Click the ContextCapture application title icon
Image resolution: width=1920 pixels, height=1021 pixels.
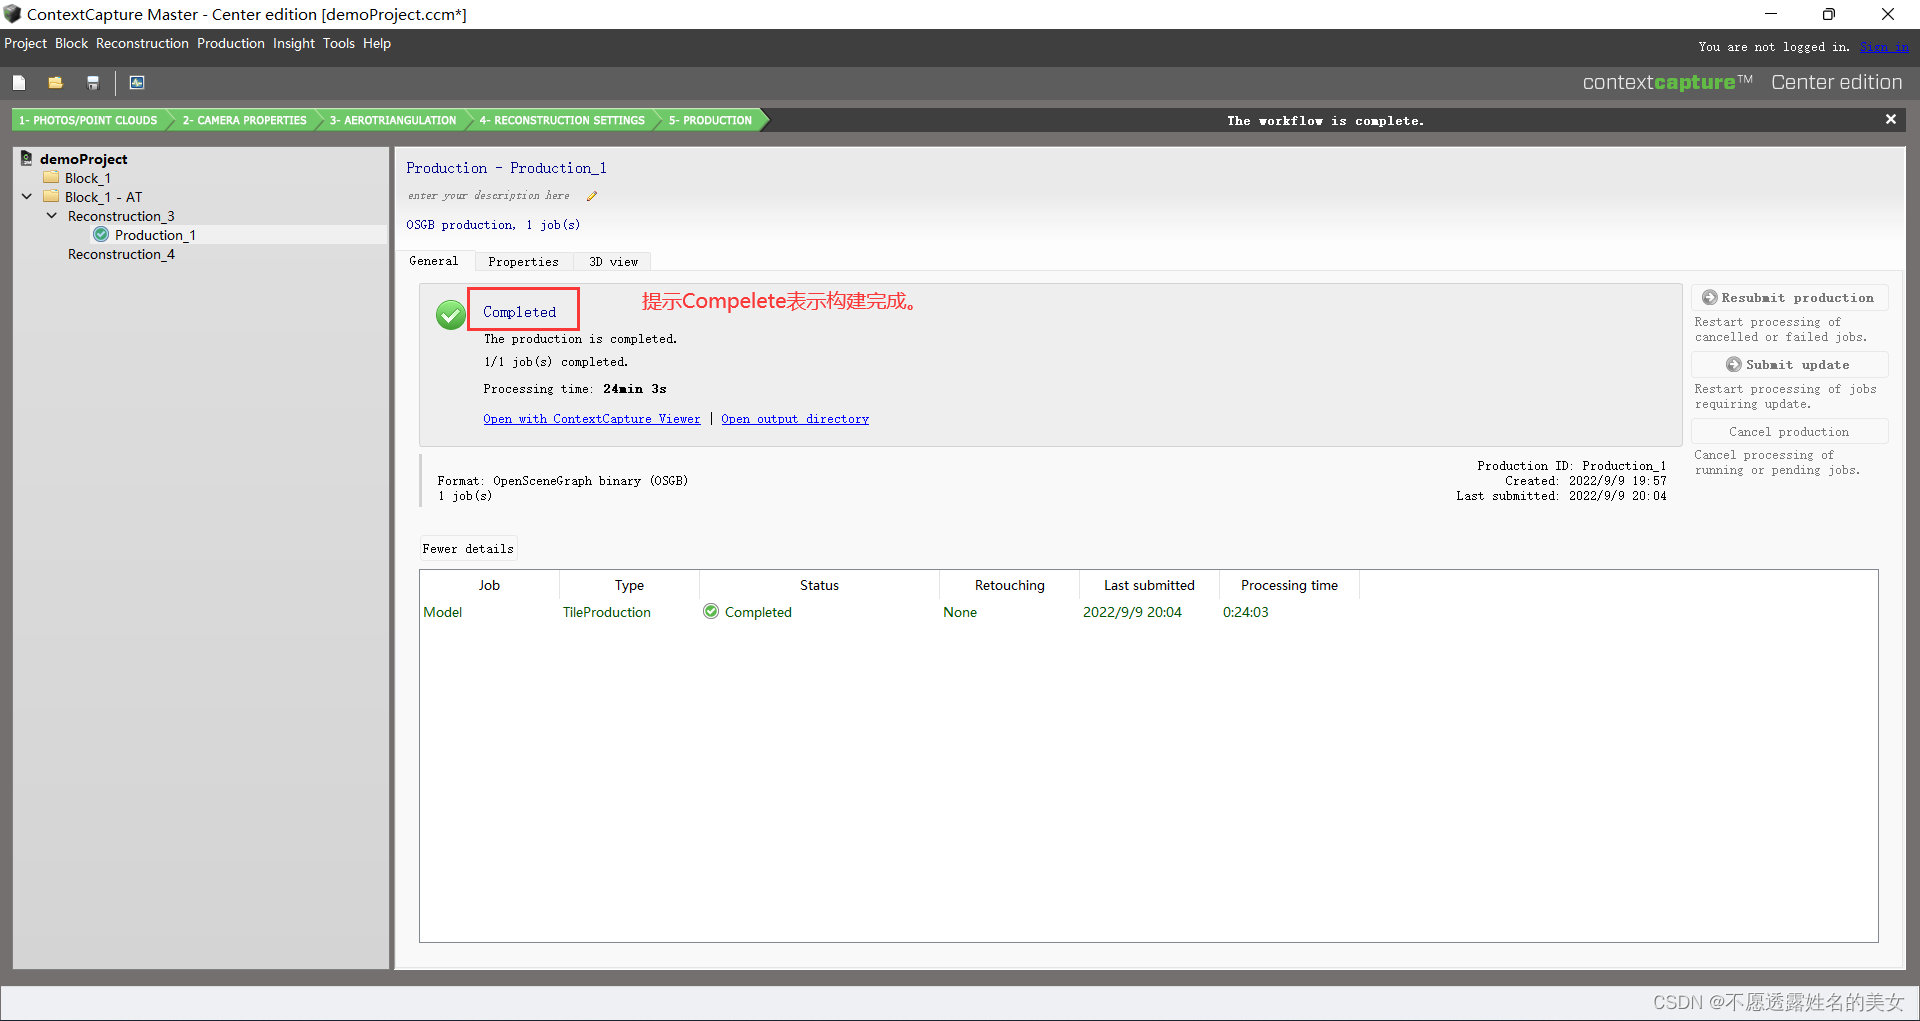pos(12,14)
